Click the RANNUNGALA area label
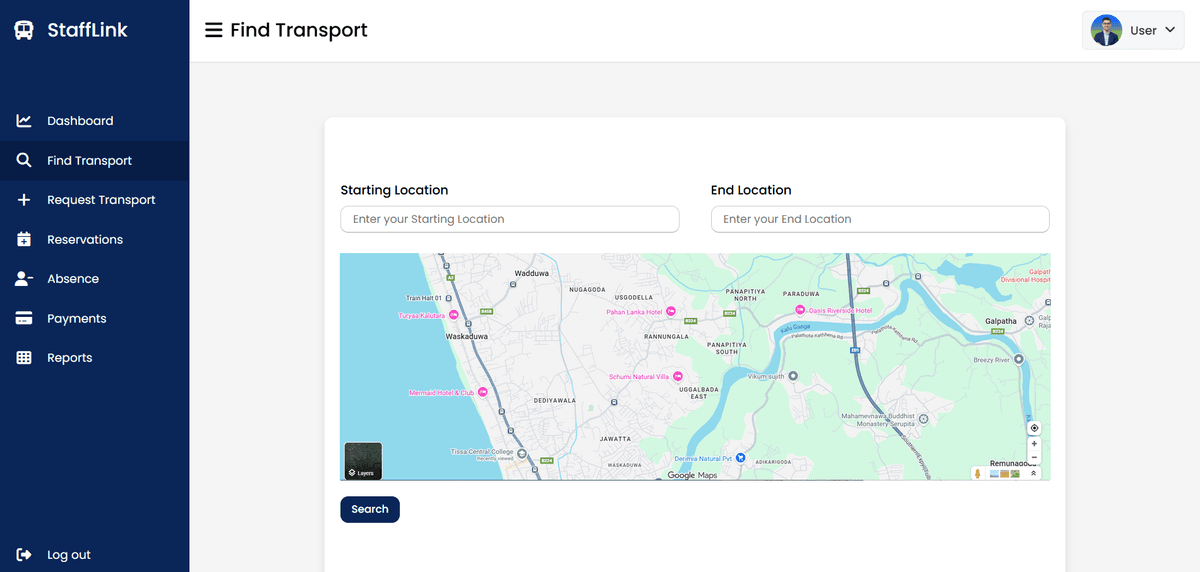Viewport: 1200px width, 572px height. 666,337
